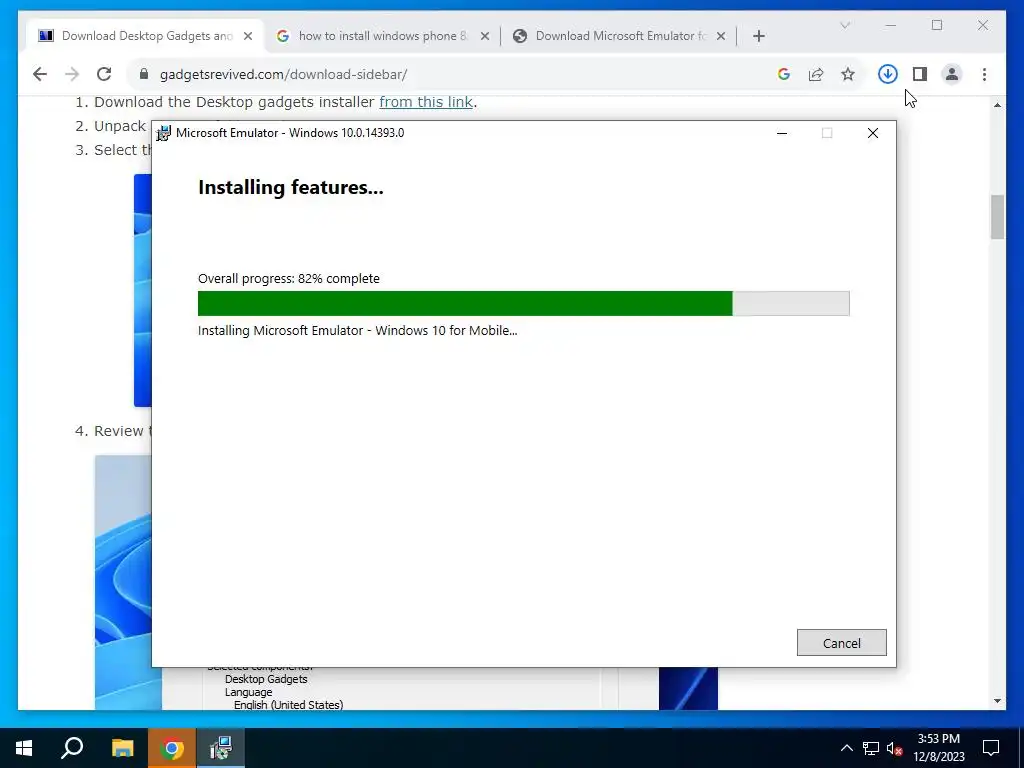
Task: Click 'English (United States)' text on page
Action: [x=288, y=705]
